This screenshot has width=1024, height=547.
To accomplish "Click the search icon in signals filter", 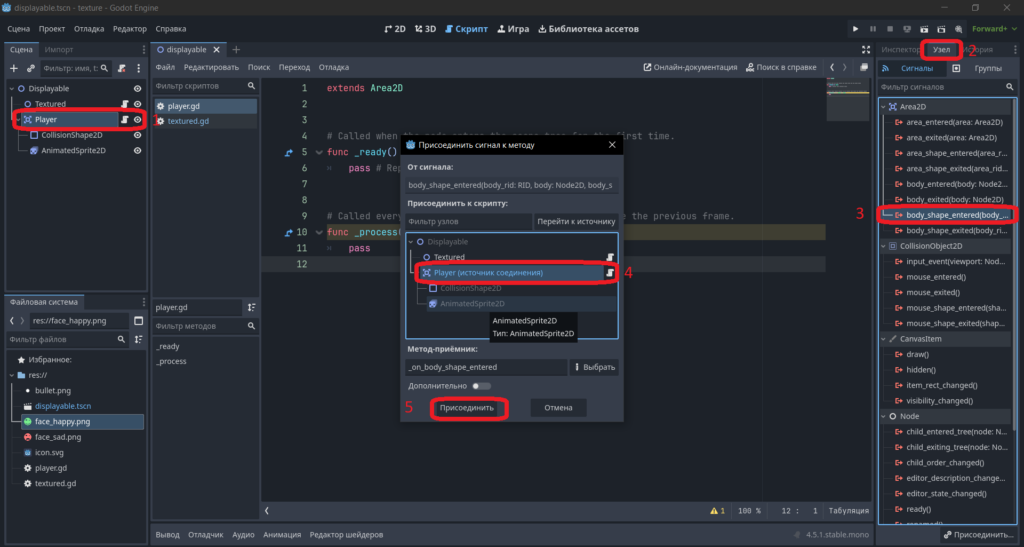I will [1010, 87].
